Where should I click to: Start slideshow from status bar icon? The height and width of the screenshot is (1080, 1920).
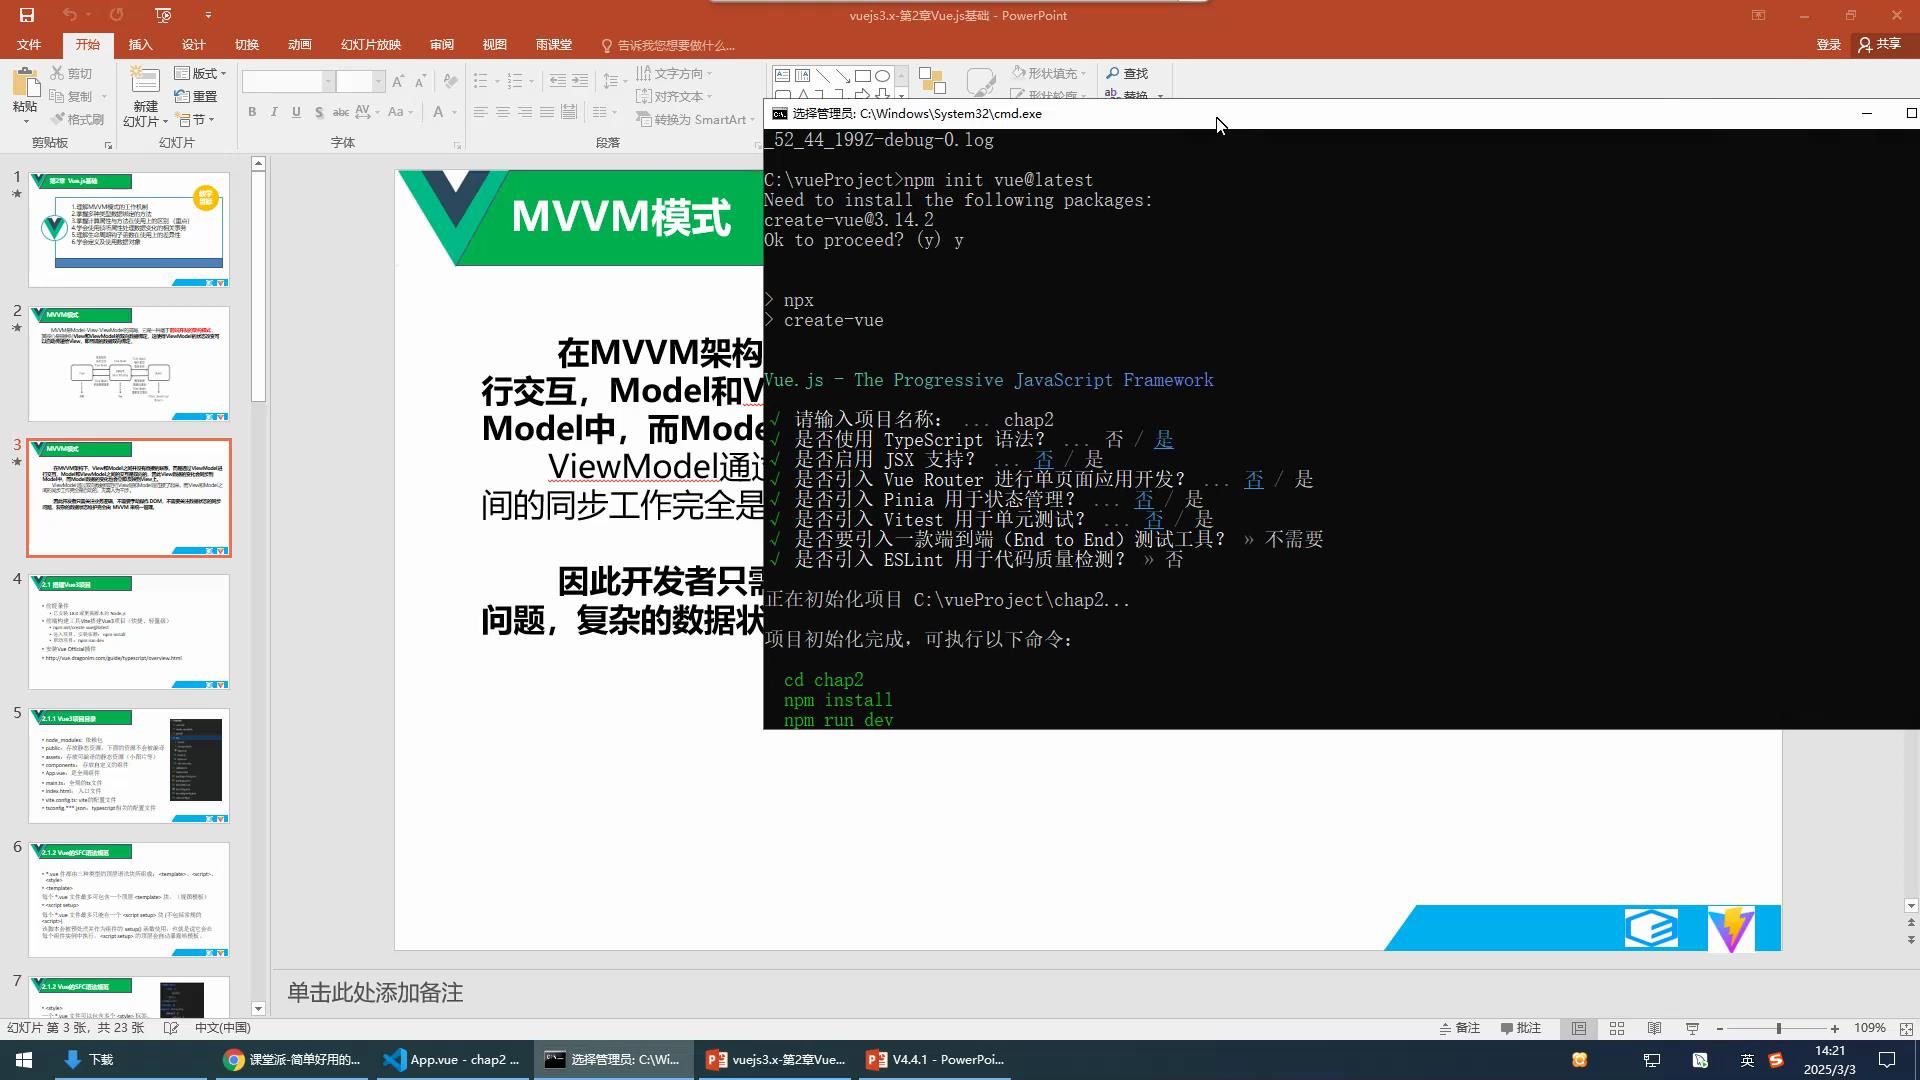click(x=1692, y=1028)
